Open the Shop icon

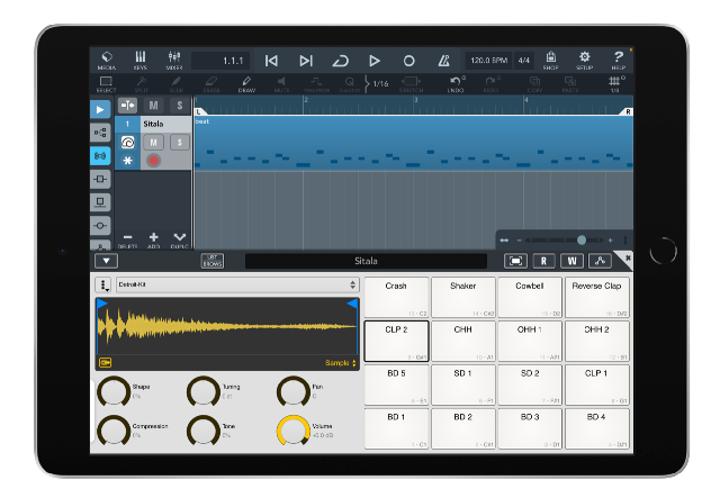point(551,60)
